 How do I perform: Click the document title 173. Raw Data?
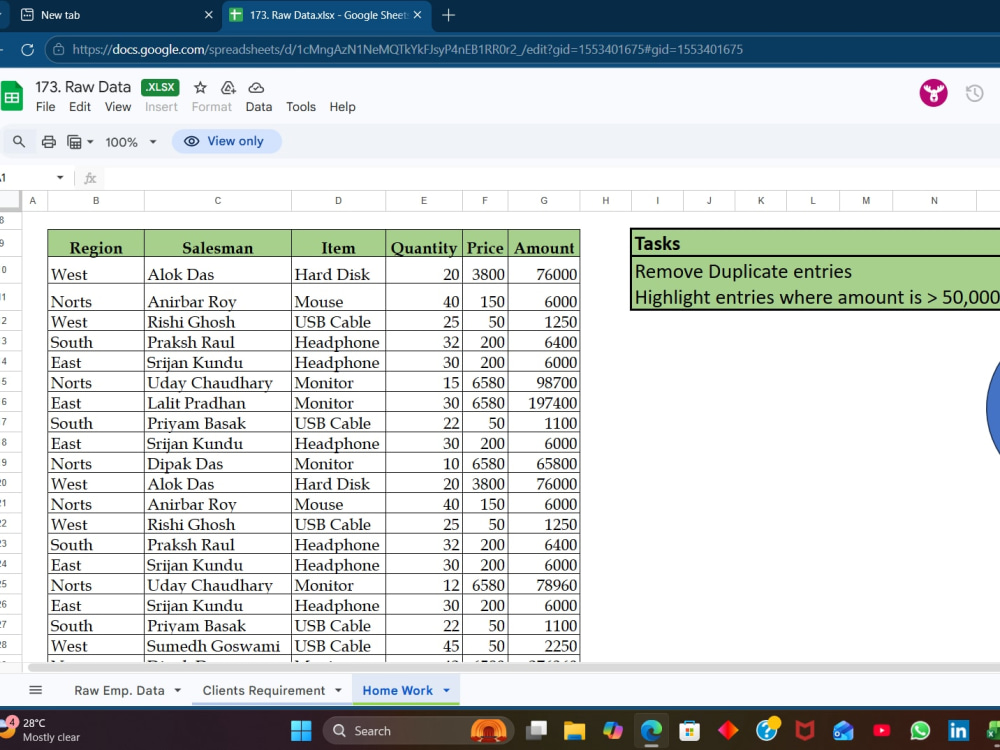tap(83, 87)
